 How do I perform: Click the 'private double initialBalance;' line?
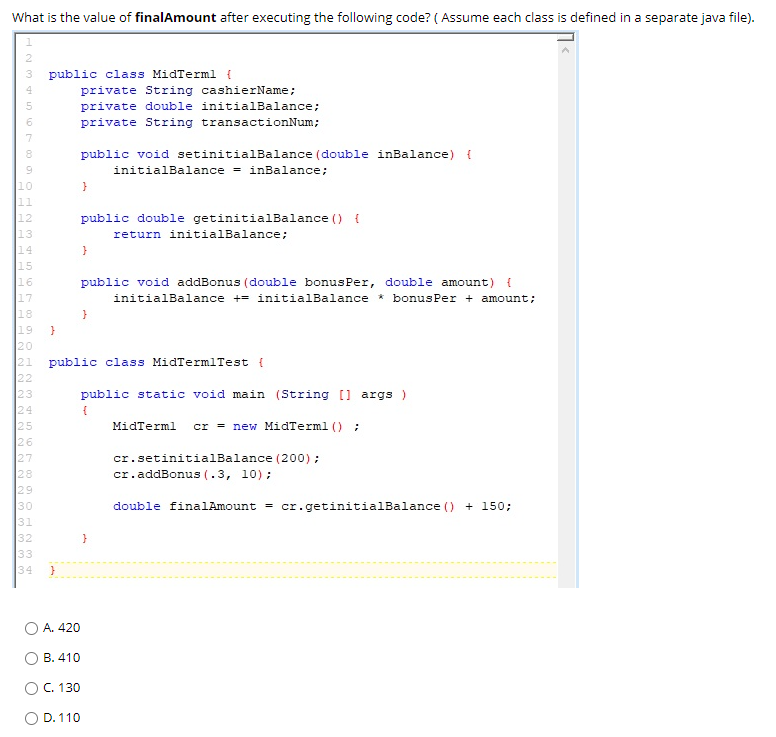coord(200,106)
